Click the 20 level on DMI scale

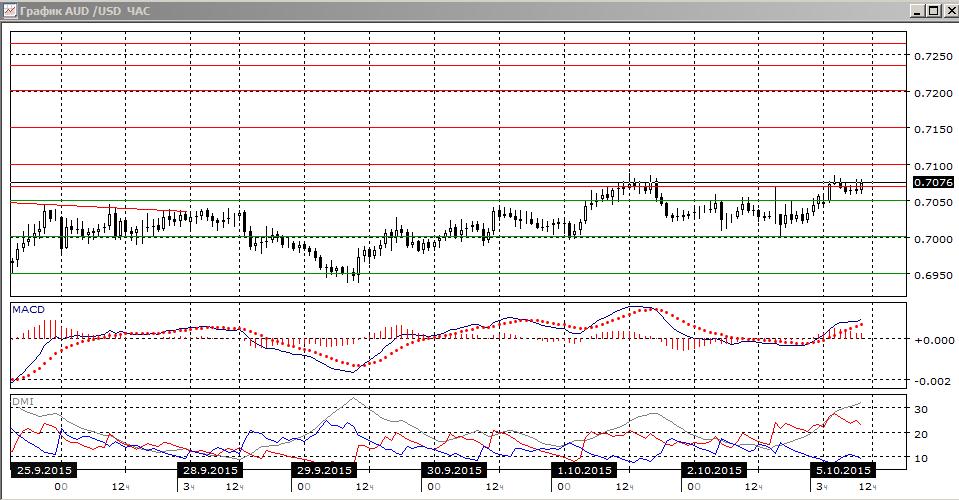(x=921, y=435)
